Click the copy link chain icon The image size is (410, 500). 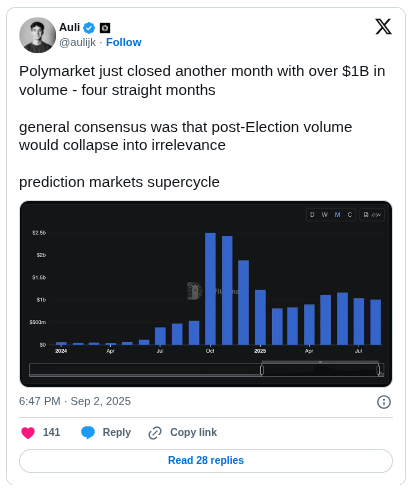coord(155,433)
